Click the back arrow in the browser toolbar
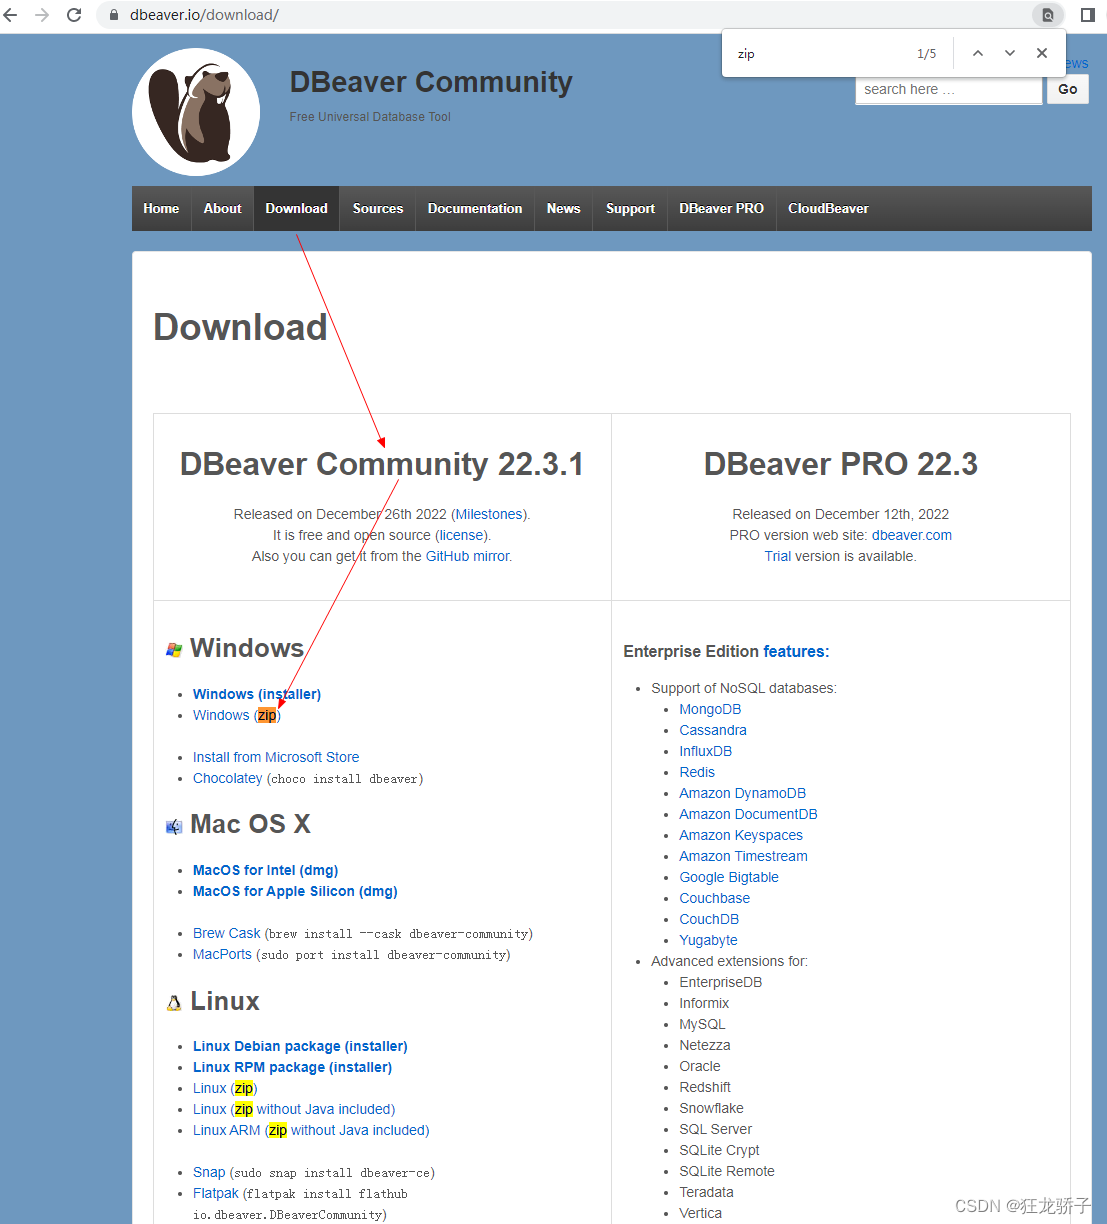The height and width of the screenshot is (1224, 1107). [10, 15]
